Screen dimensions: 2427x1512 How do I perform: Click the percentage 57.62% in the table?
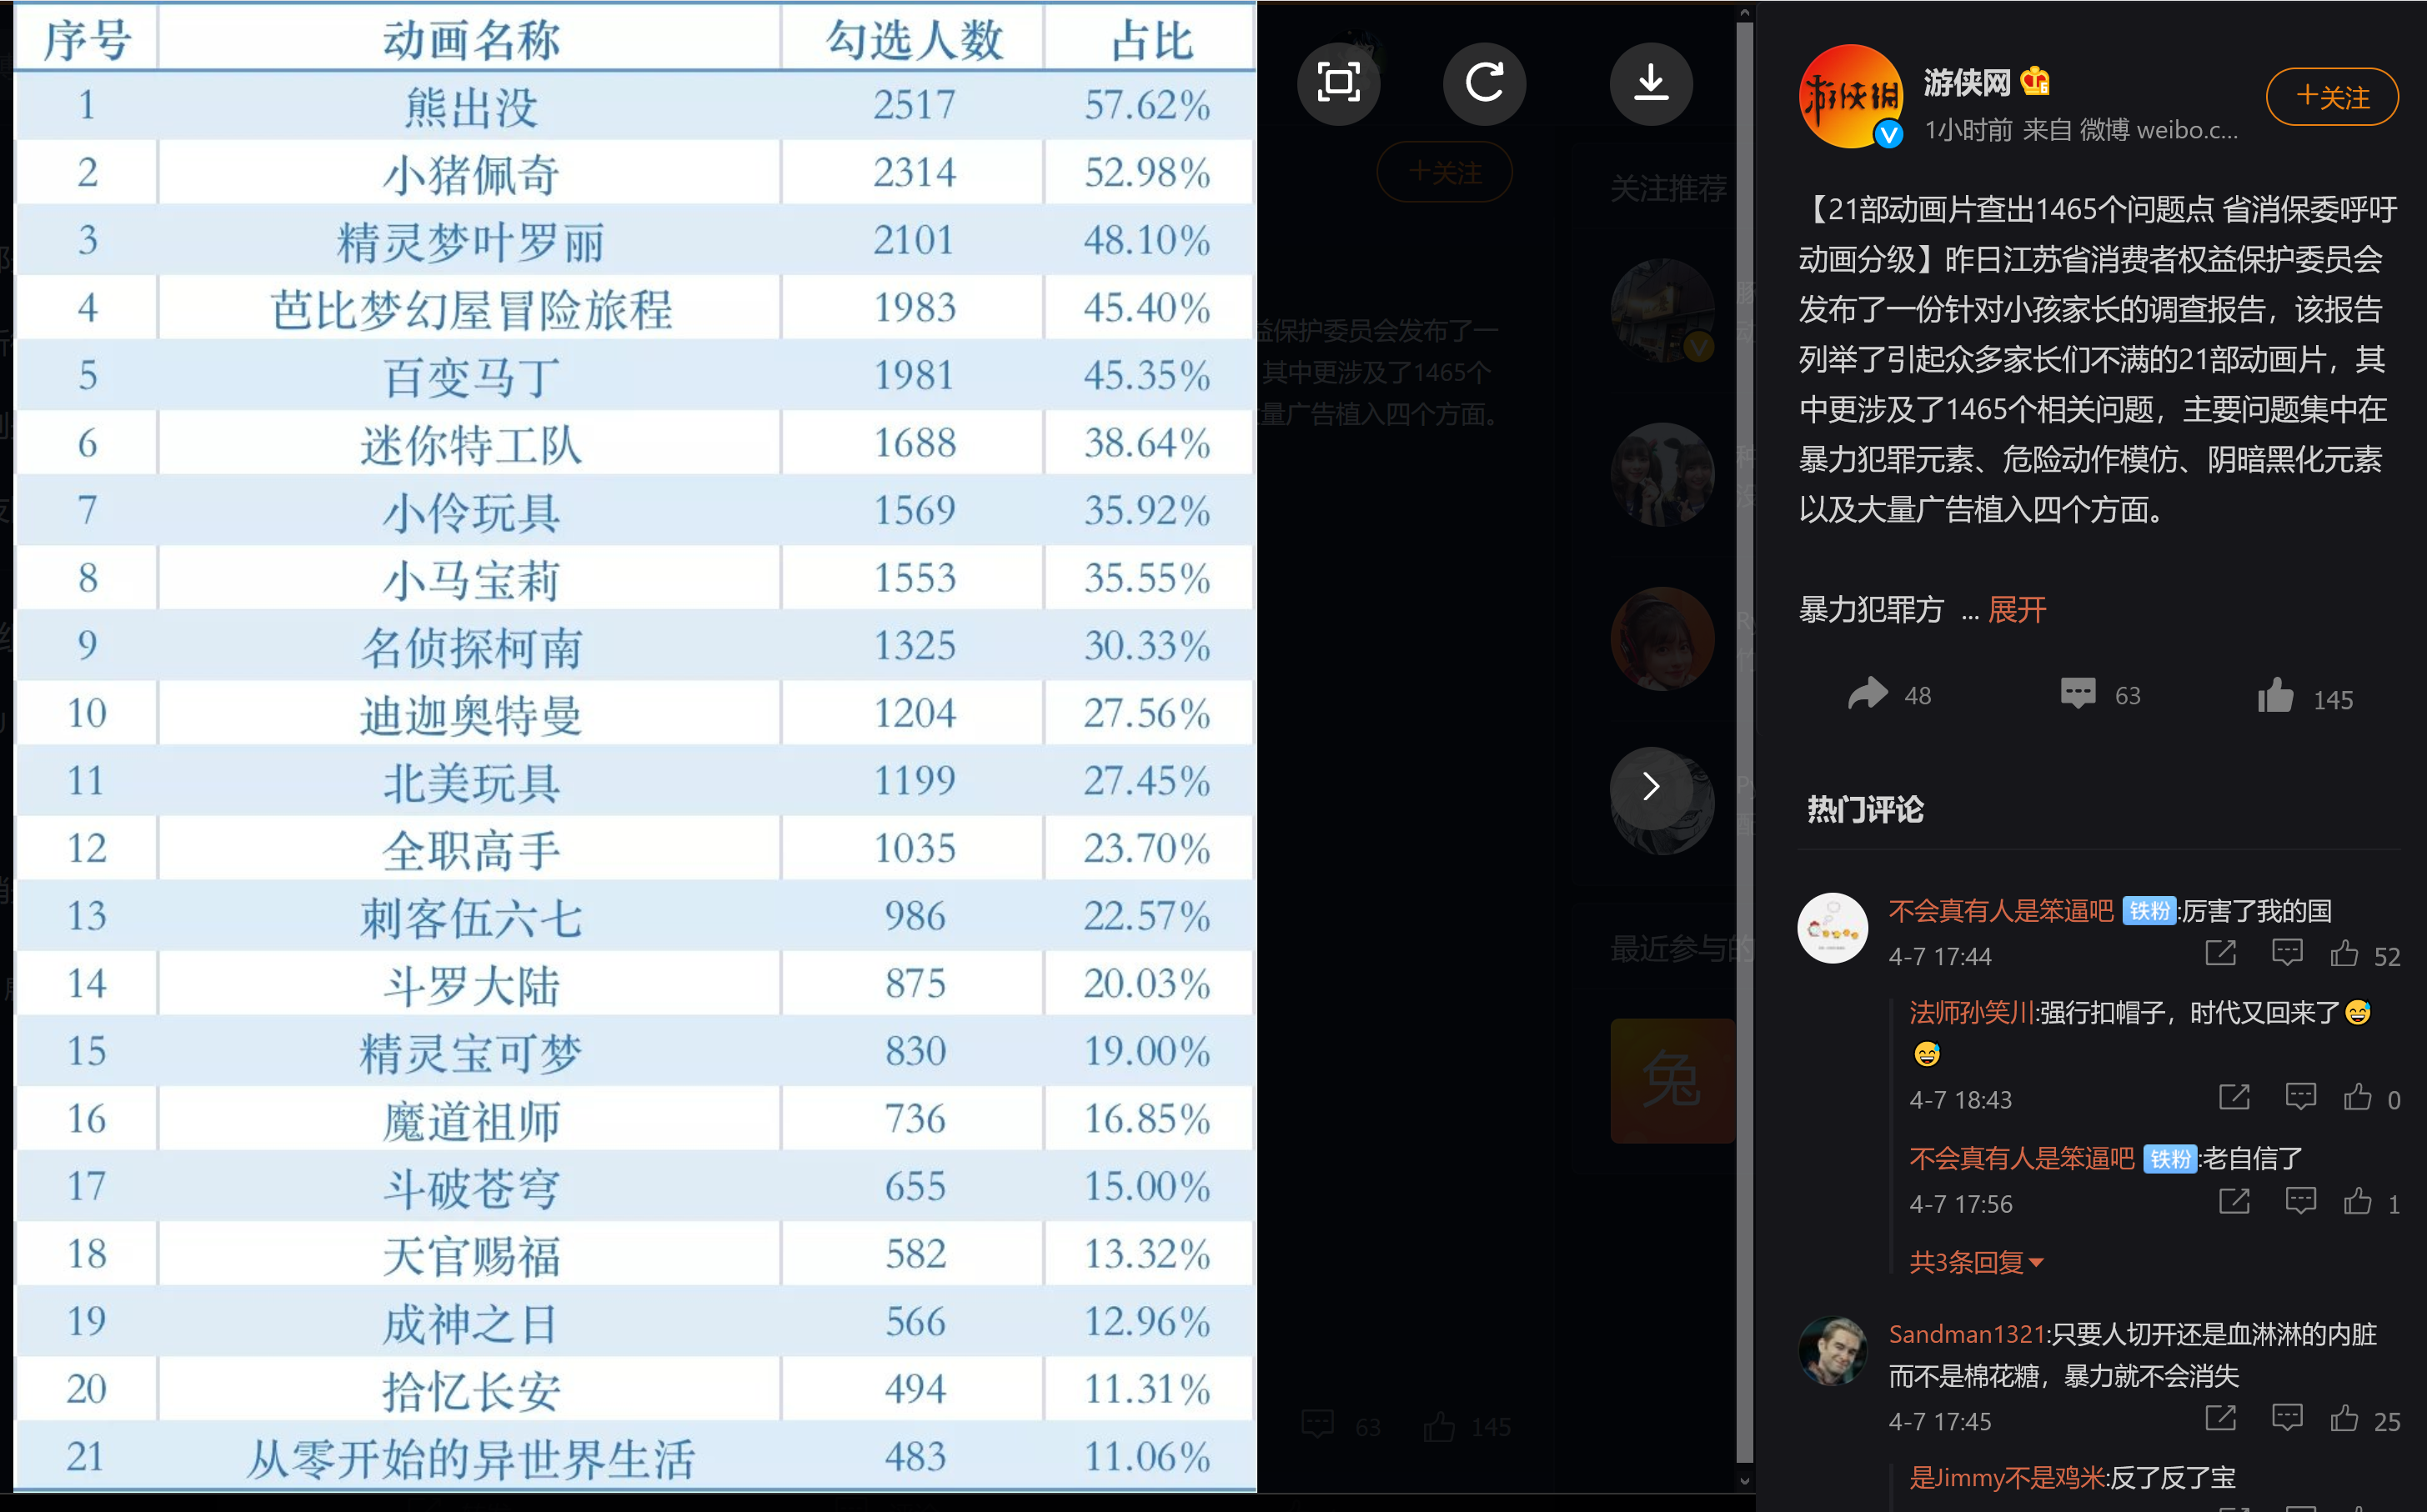point(1147,105)
